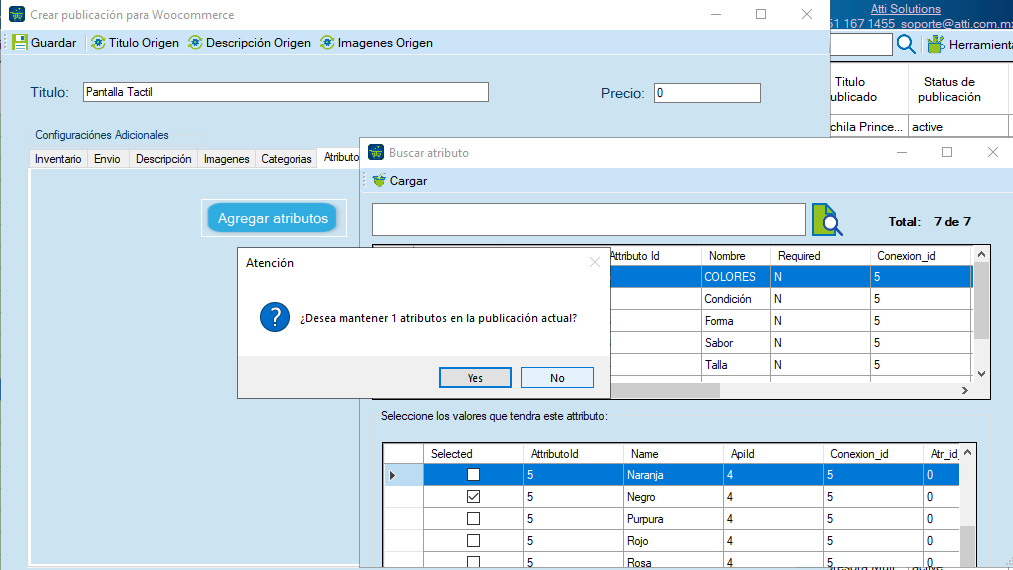Screen dimensions: 1013x570
Task: Open the Atti Solutions link
Action: pos(905,9)
